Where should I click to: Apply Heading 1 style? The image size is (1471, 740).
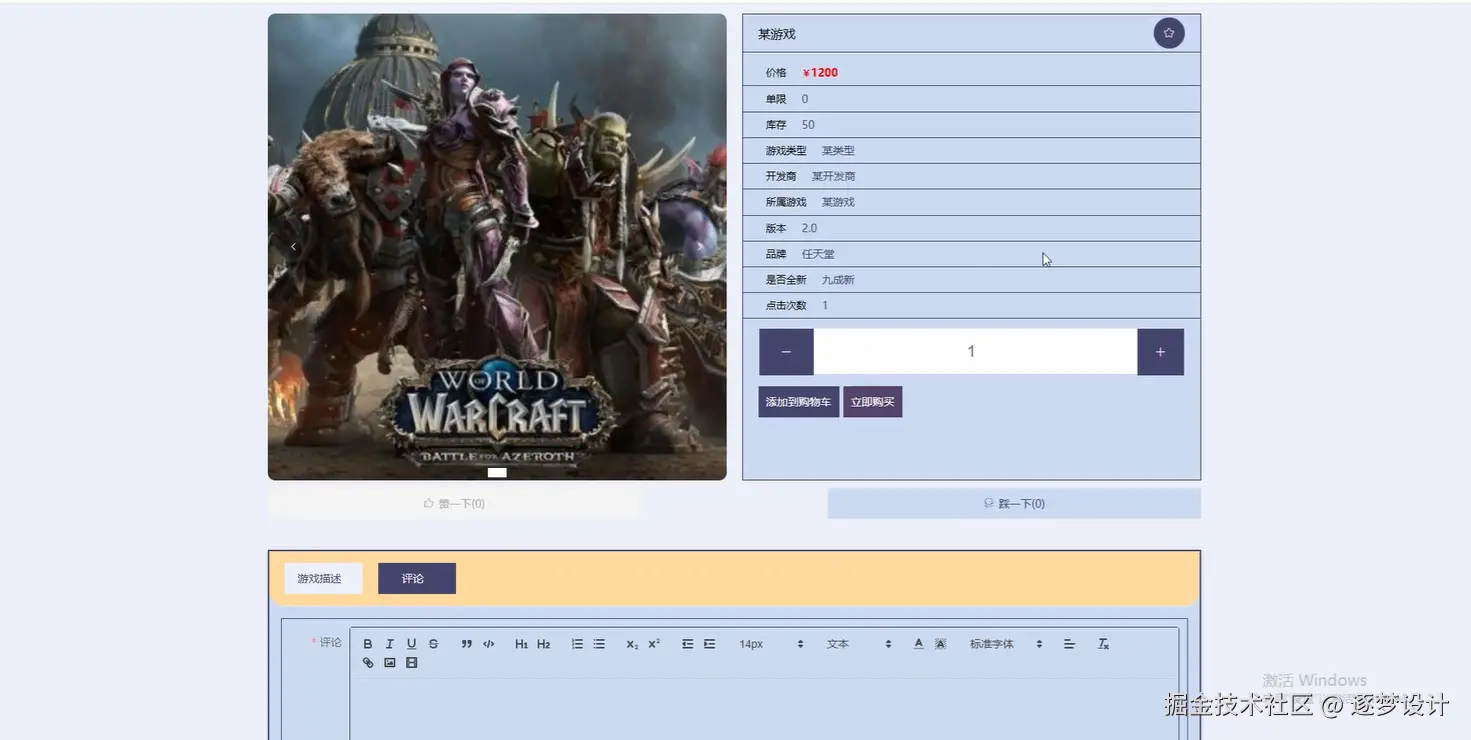pyautogui.click(x=521, y=644)
